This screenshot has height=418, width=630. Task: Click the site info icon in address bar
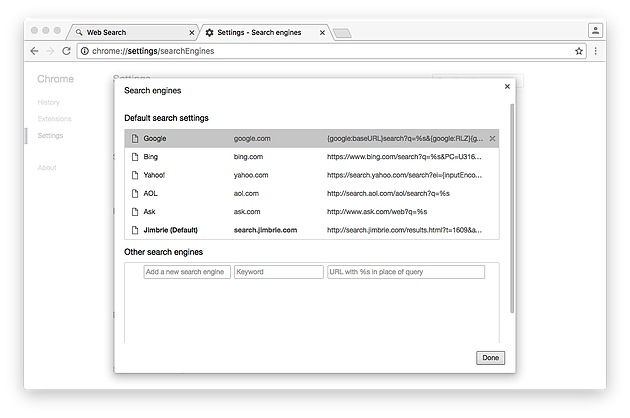tap(85, 51)
